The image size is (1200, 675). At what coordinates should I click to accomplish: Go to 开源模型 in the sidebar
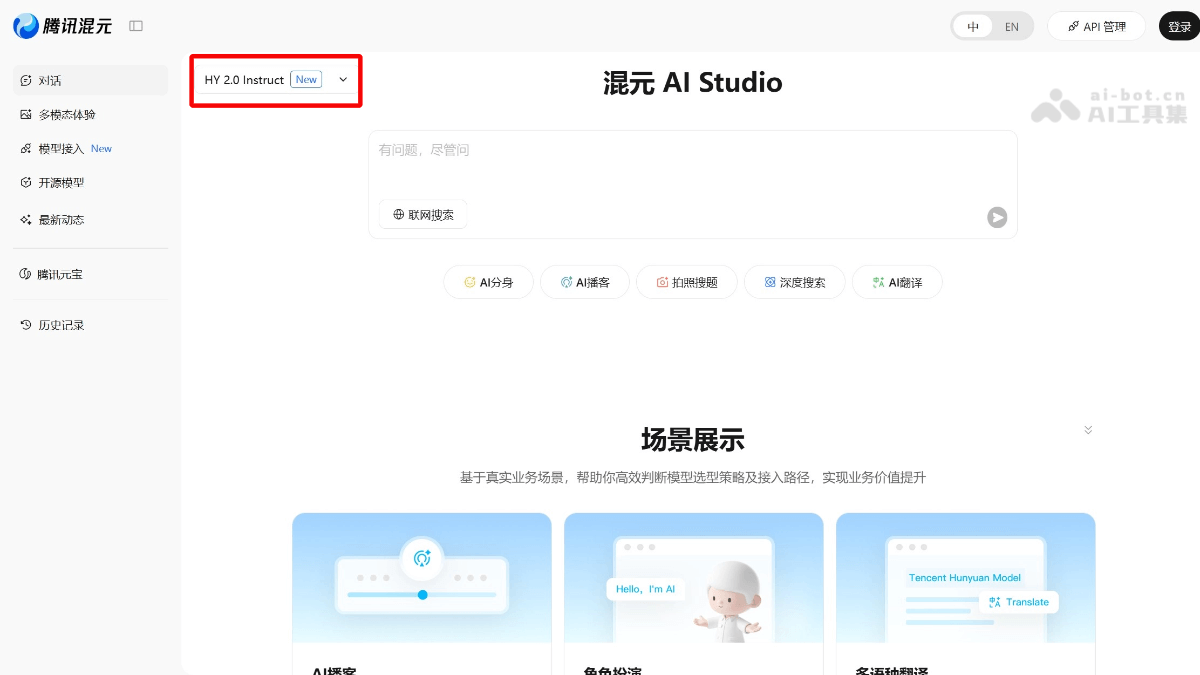point(60,182)
